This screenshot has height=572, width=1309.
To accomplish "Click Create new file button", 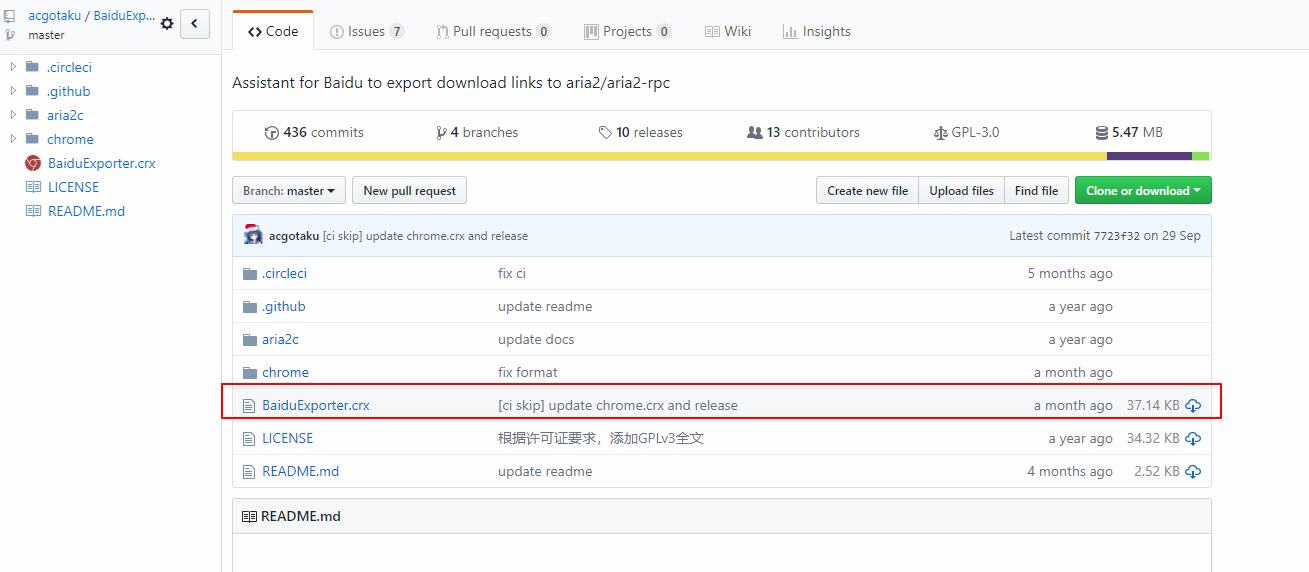I will click(867, 190).
